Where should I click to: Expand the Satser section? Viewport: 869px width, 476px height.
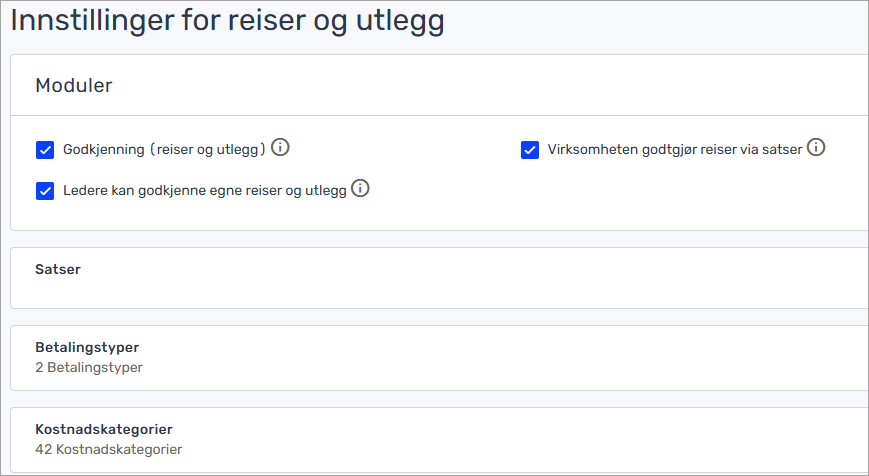point(58,269)
